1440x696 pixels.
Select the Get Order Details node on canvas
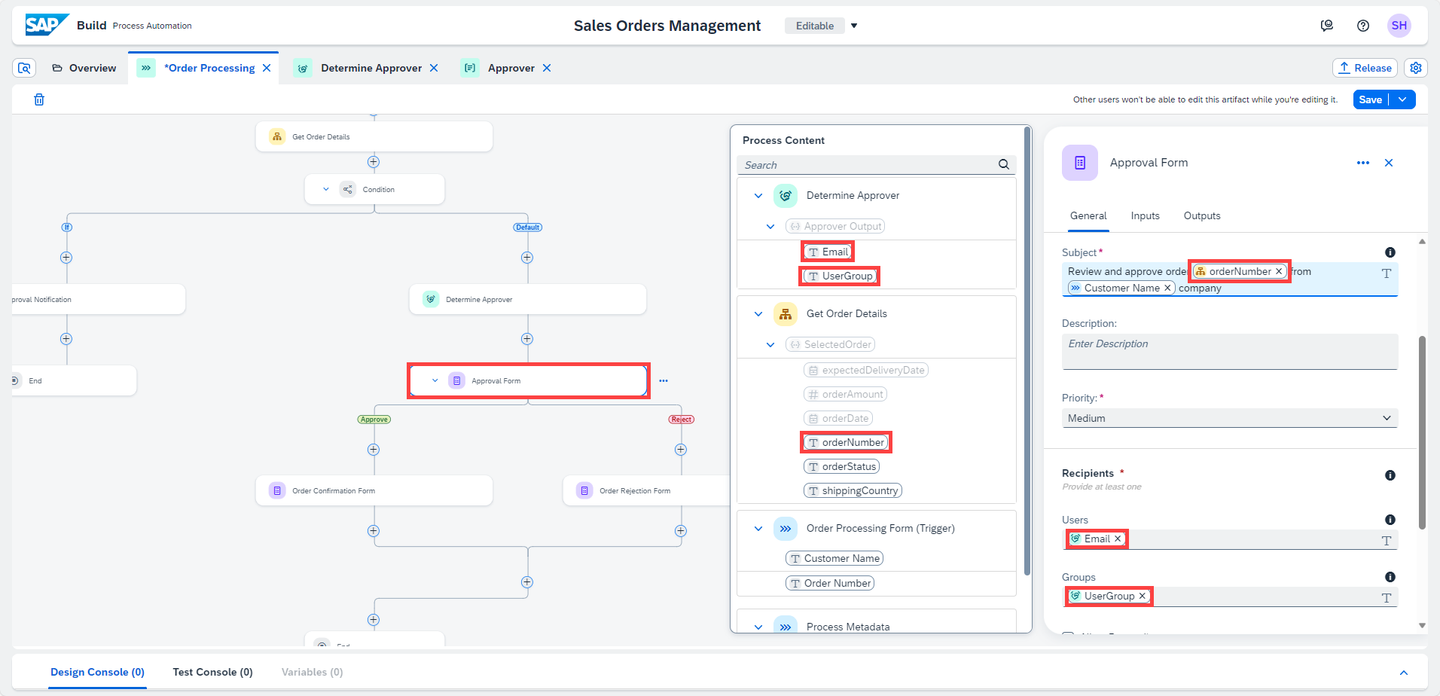pyautogui.click(x=374, y=137)
